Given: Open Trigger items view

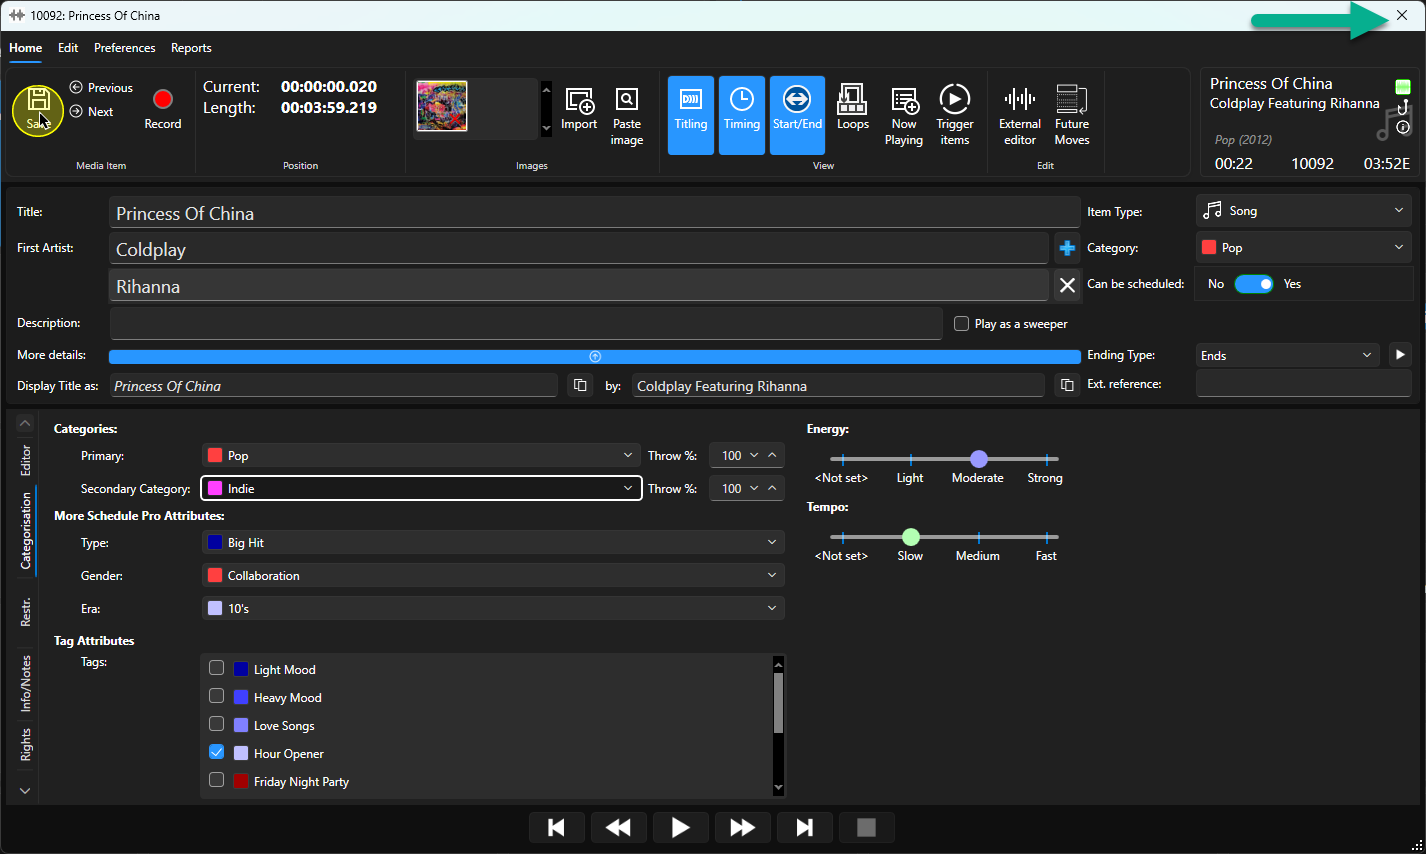Looking at the screenshot, I should point(955,115).
